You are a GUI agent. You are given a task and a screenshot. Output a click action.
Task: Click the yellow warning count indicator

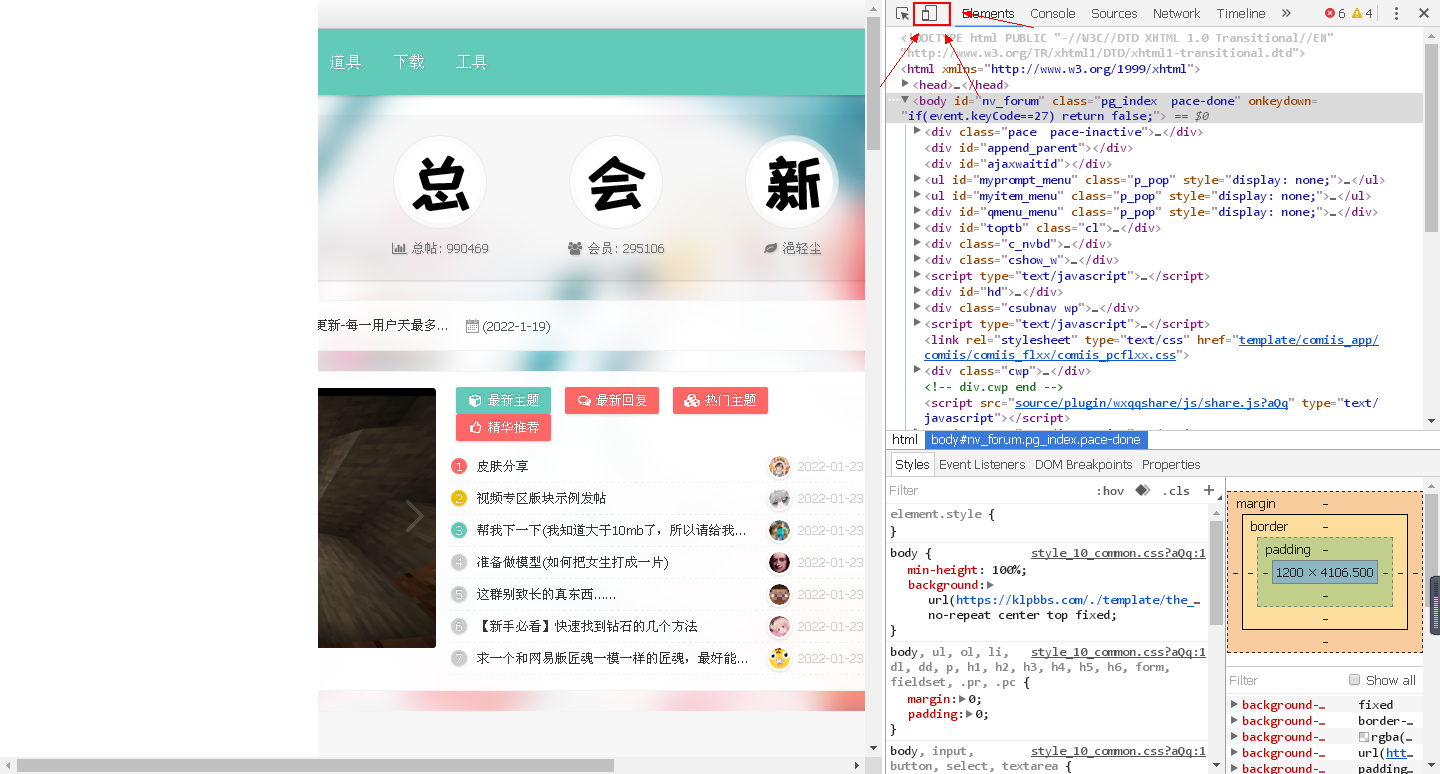pos(1362,14)
